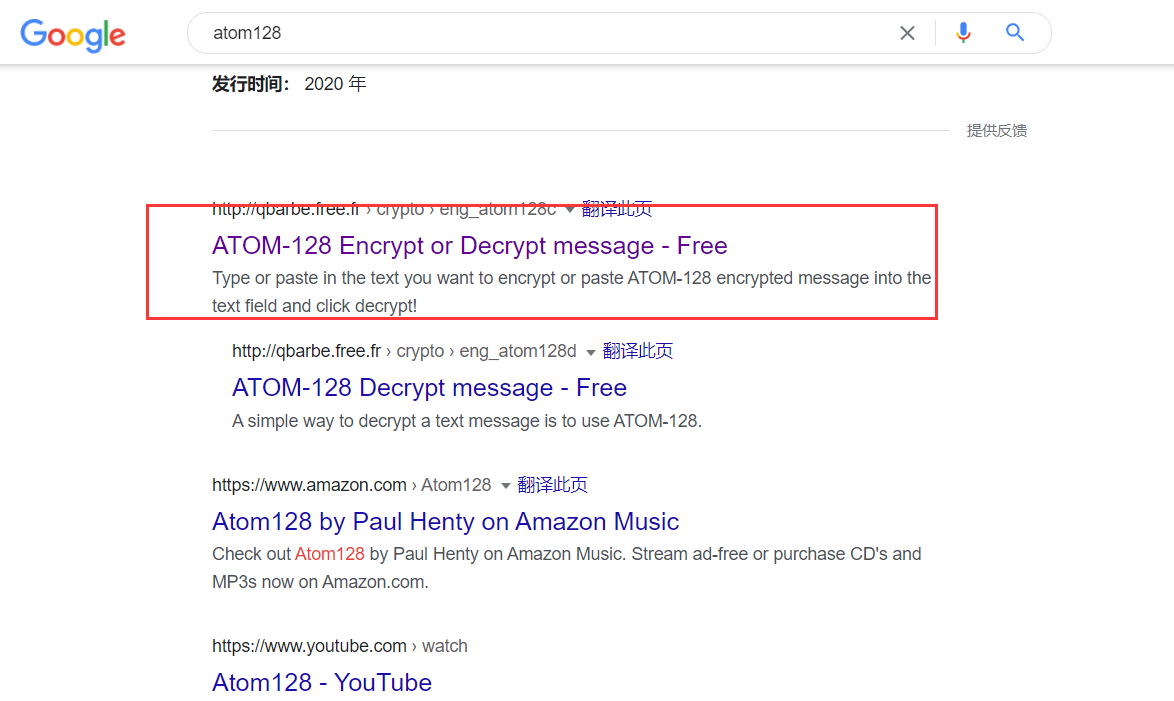Translate the Amazon Atom128 result page

coord(553,485)
